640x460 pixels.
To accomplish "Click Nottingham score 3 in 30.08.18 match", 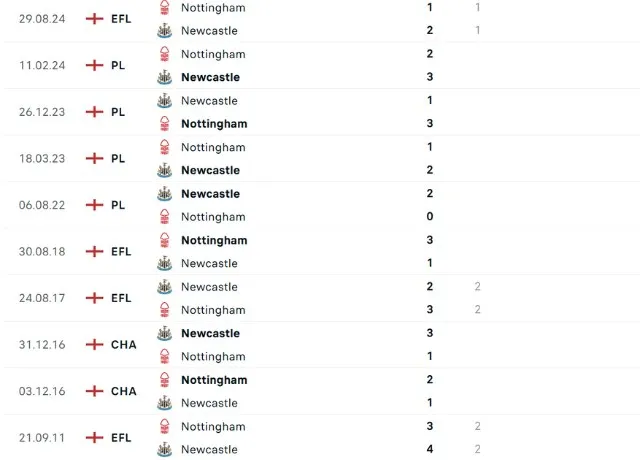I will pos(430,240).
